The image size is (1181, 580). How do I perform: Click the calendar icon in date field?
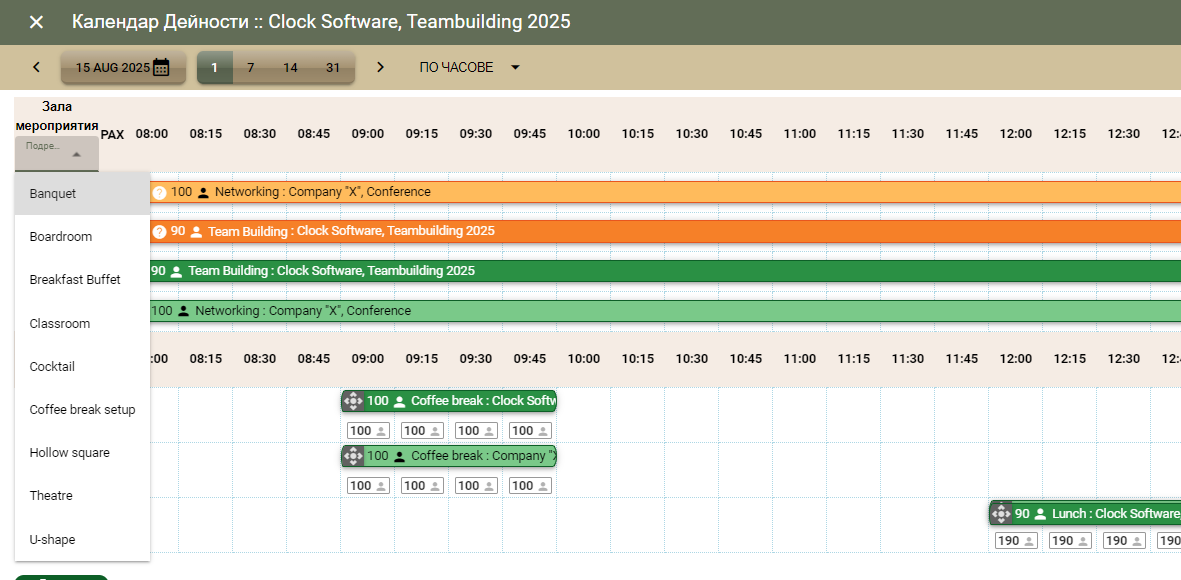tap(161, 68)
